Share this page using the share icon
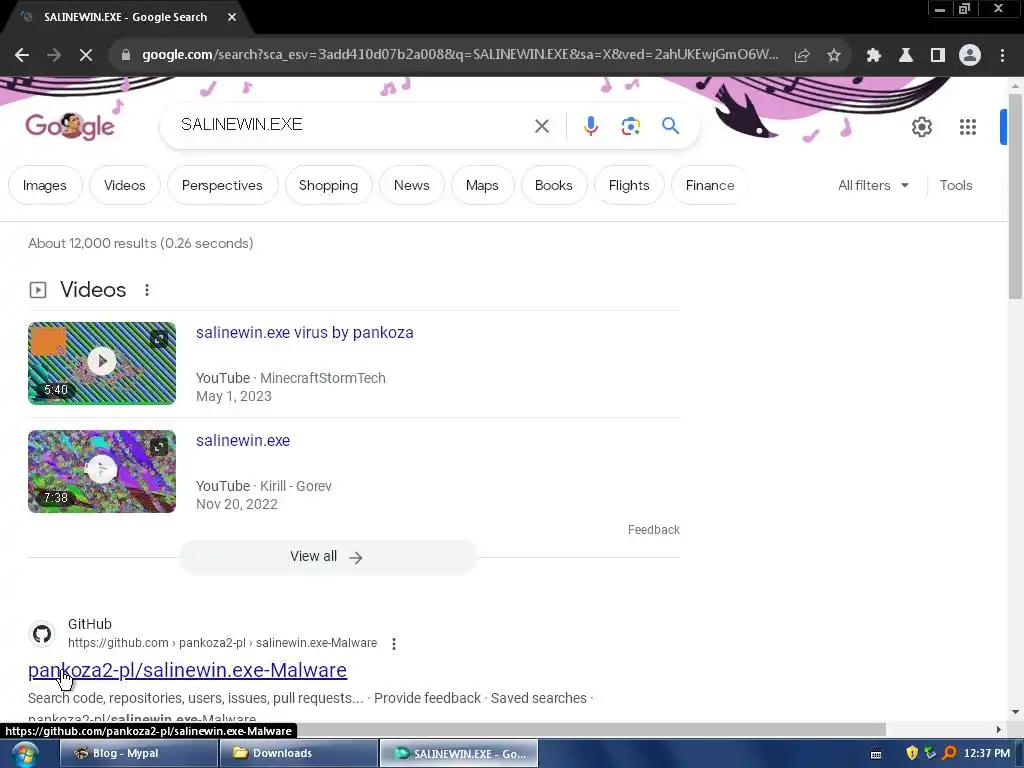Viewport: 1024px width, 768px height. click(x=802, y=55)
